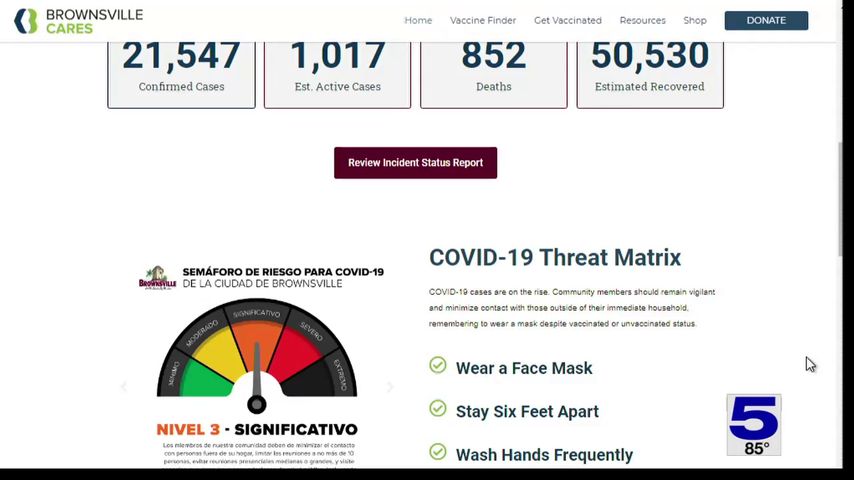Screen dimensions: 854x480
Task: Click the gauge needle pivot
Action: coord(257,405)
